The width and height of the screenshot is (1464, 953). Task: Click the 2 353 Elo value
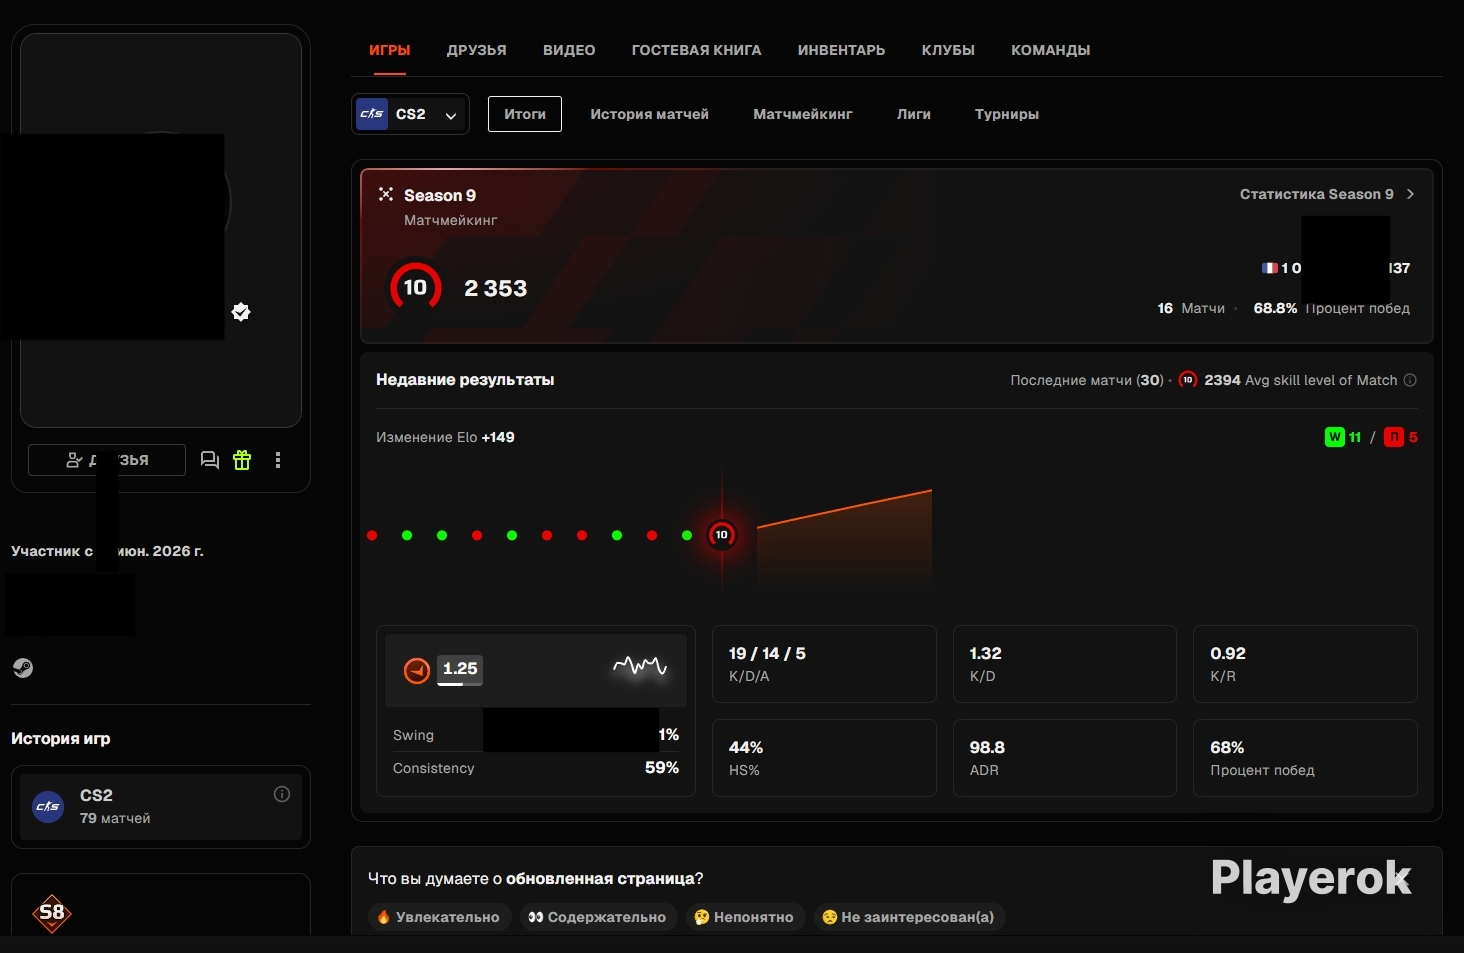tap(496, 288)
